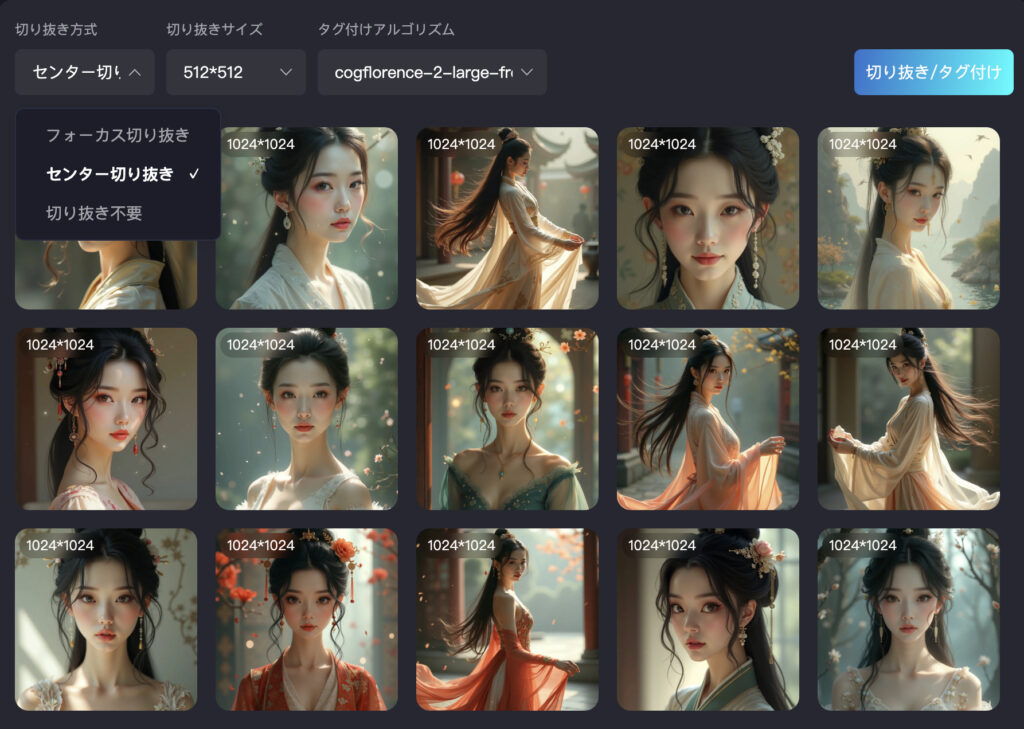Click the bottom-left woman in lace top thumbnail
This screenshot has height=729, width=1024.
tap(106, 619)
